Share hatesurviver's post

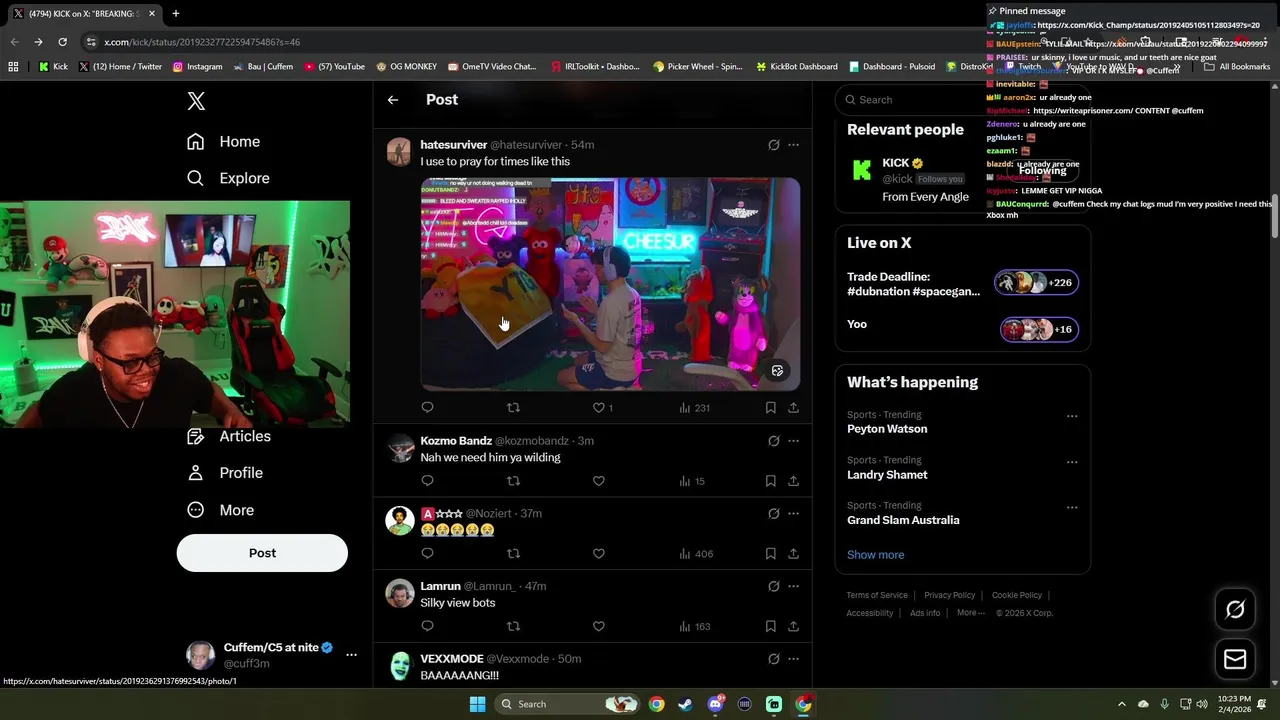click(793, 407)
